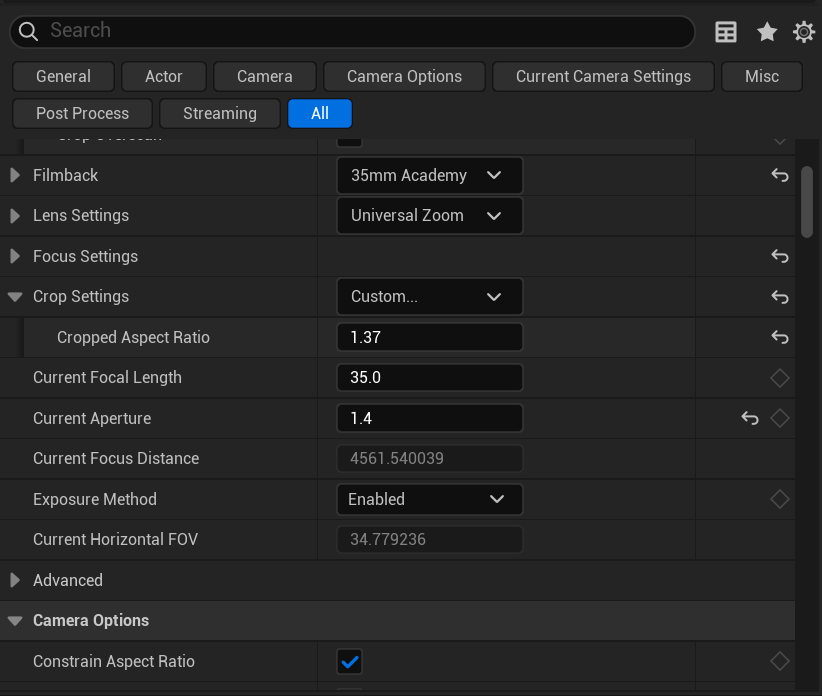Select the All filter tab
Screen dimensions: 822x696
tap(320, 113)
